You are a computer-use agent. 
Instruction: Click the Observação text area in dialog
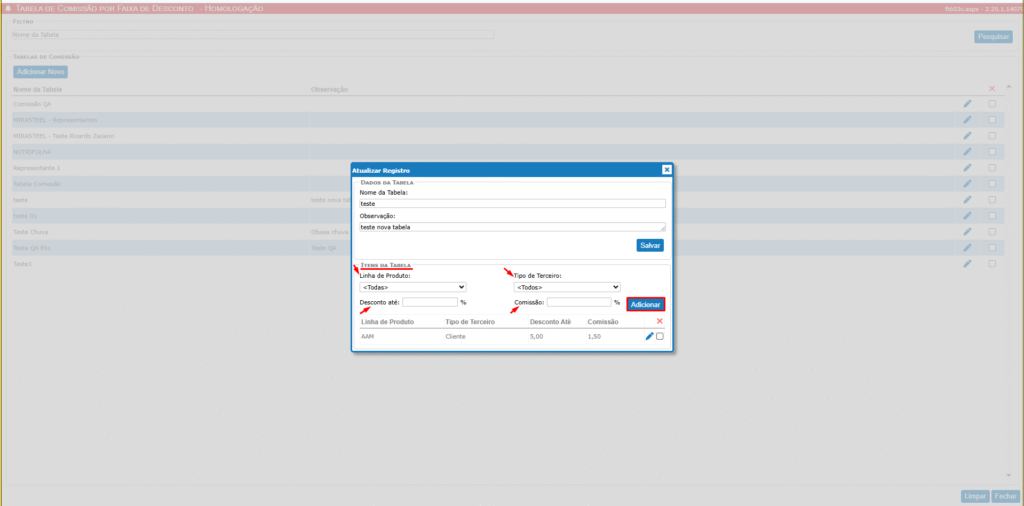tap(511, 227)
